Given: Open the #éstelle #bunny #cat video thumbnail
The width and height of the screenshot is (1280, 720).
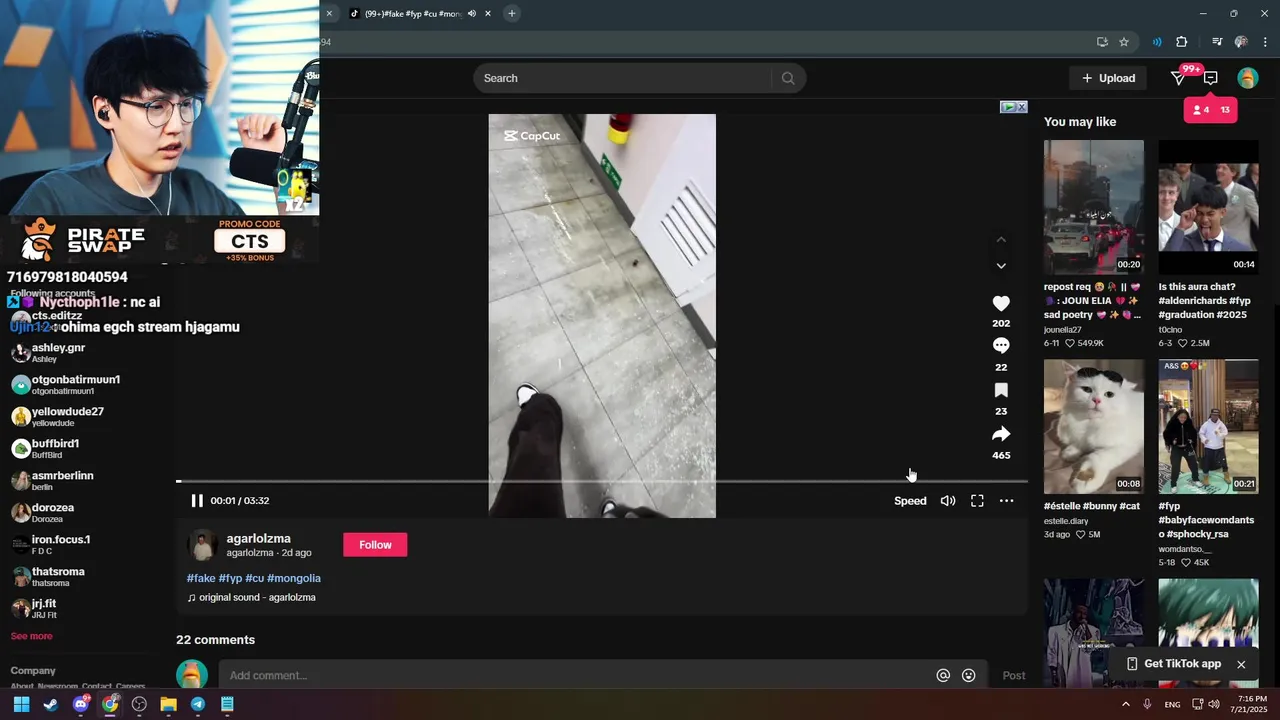Looking at the screenshot, I should (x=1094, y=426).
